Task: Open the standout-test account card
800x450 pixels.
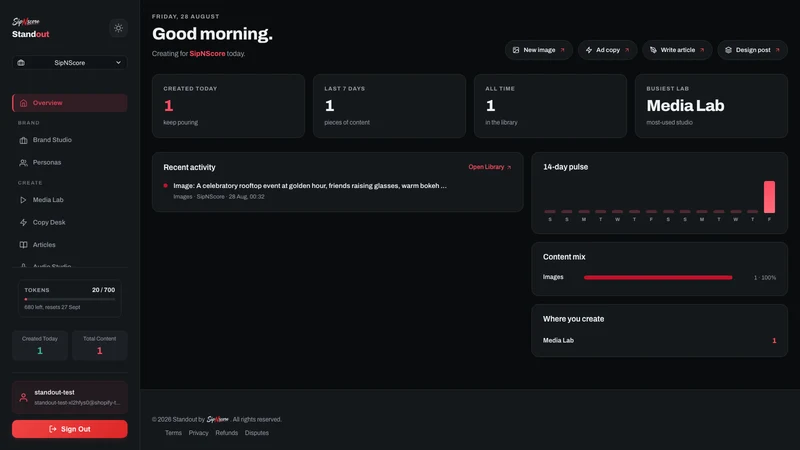Action: click(x=70, y=397)
